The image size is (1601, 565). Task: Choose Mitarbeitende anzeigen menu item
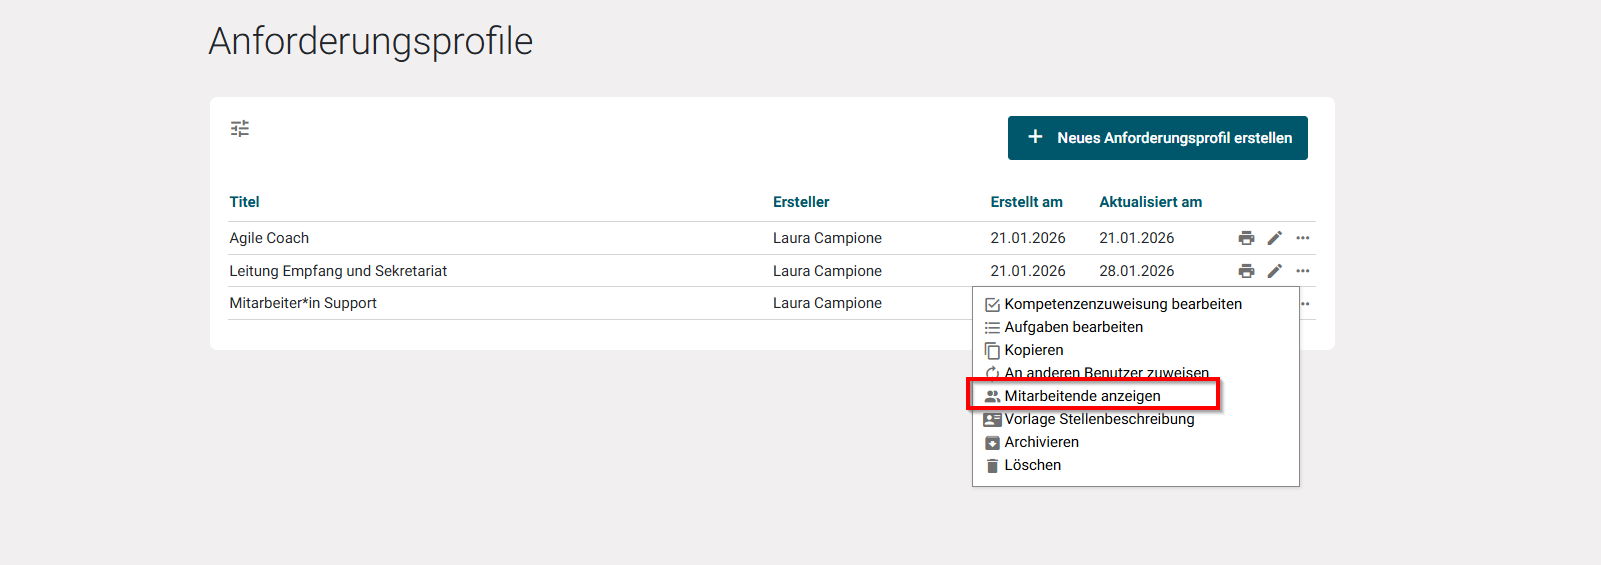pyautogui.click(x=1082, y=396)
